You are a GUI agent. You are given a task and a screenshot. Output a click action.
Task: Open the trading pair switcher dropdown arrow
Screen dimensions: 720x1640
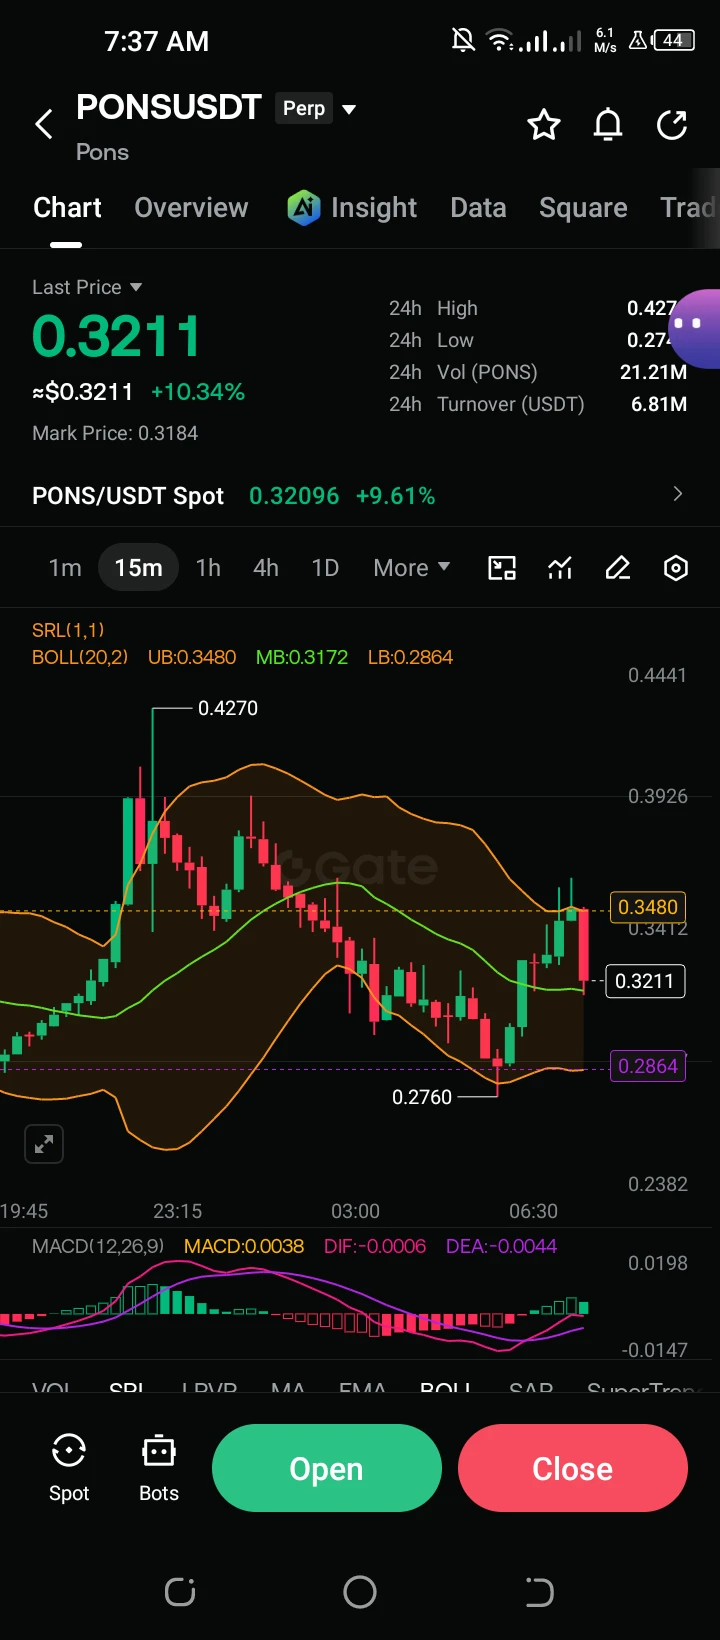pos(349,109)
